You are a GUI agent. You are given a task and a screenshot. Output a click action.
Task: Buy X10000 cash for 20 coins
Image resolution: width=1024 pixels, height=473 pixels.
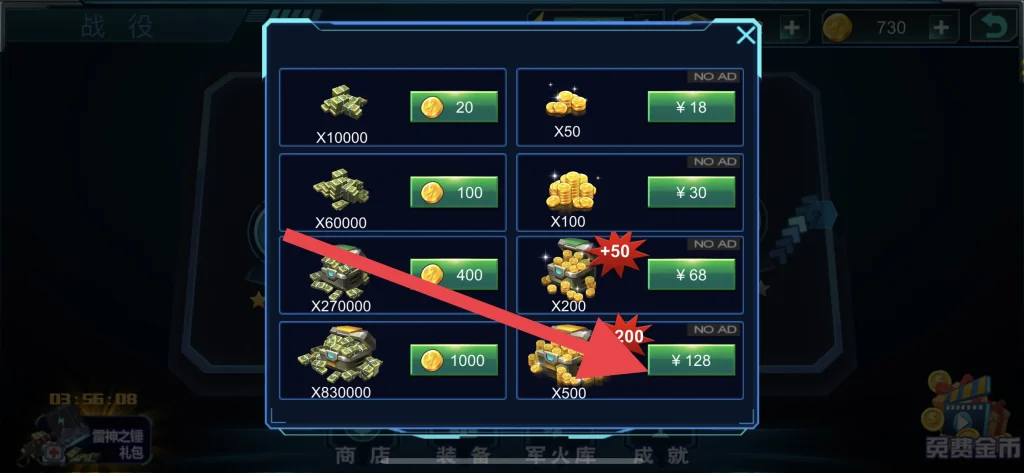coord(454,106)
